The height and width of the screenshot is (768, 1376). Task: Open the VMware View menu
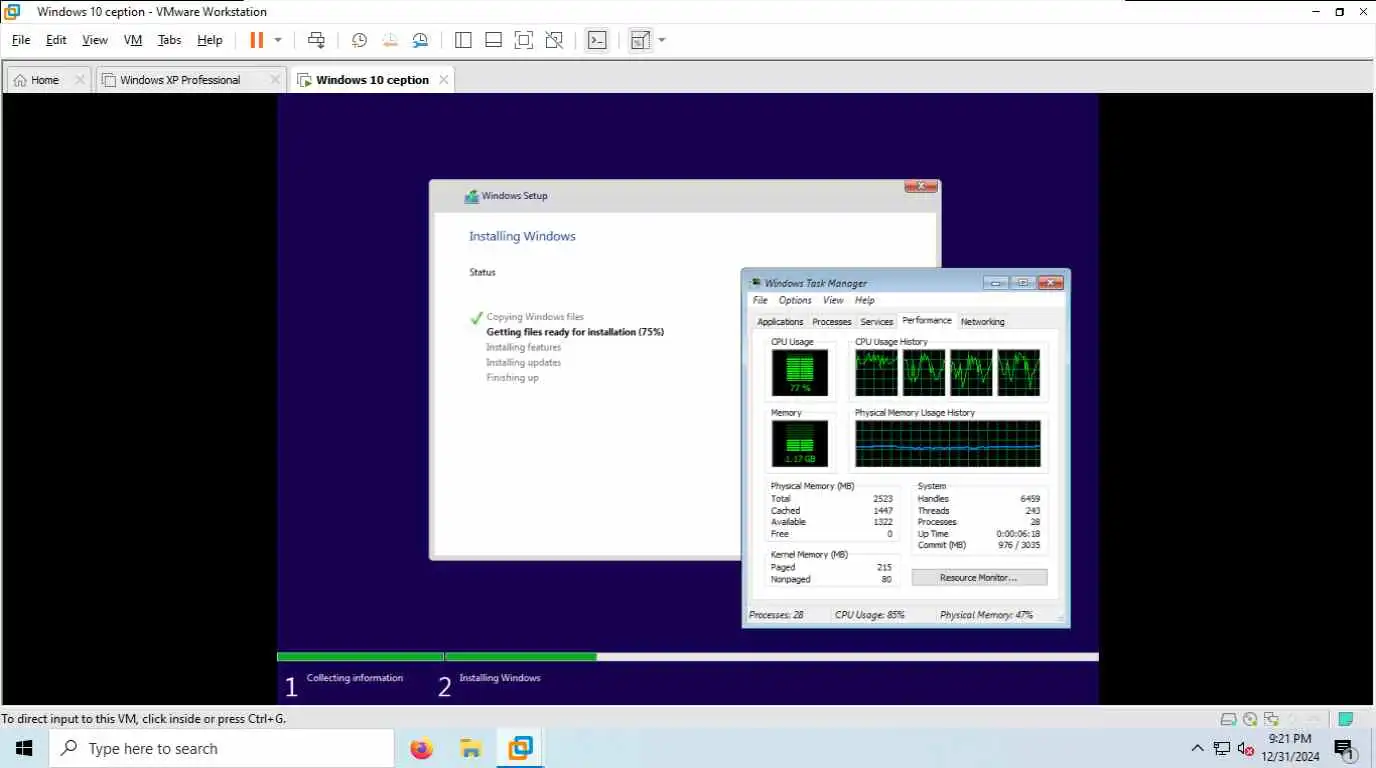95,40
